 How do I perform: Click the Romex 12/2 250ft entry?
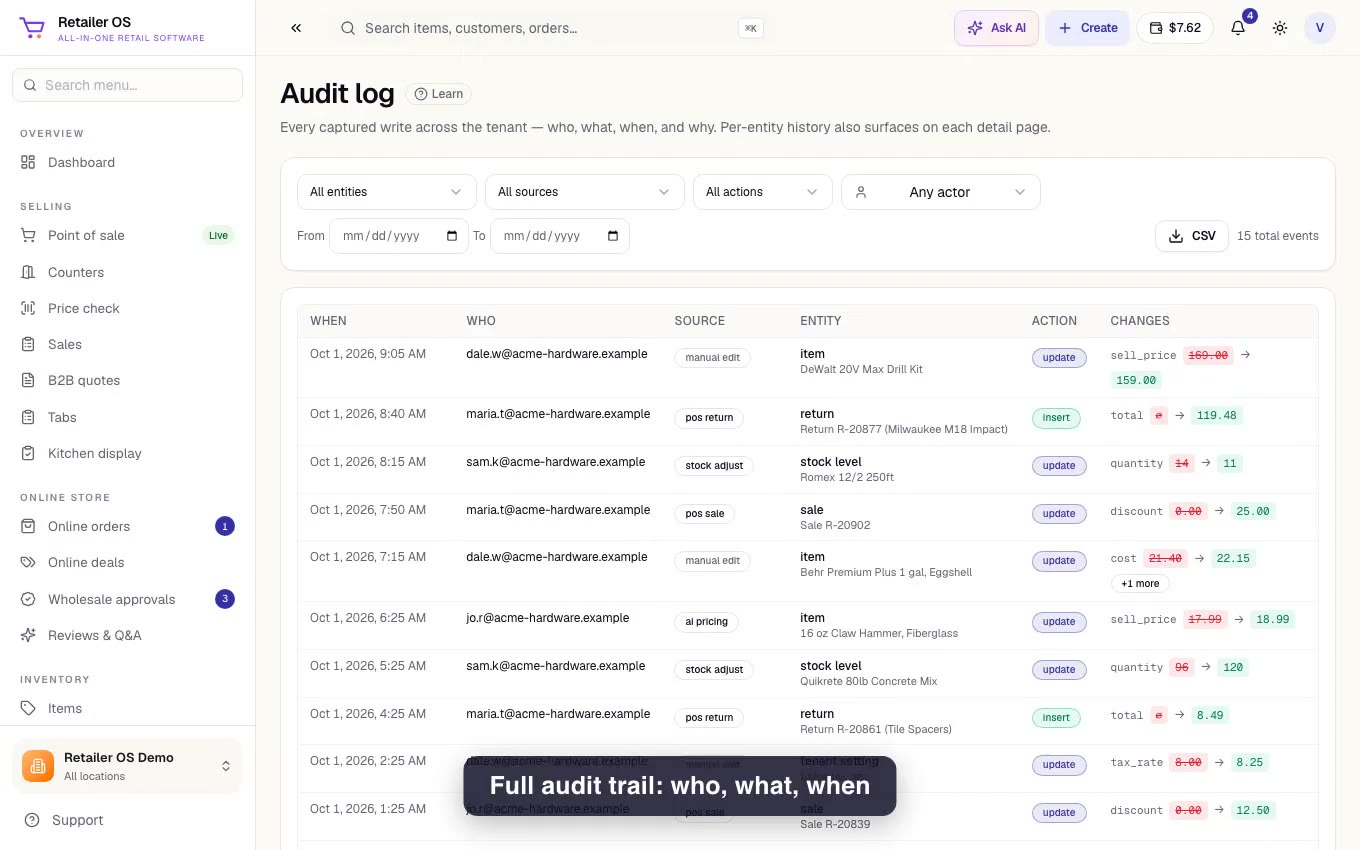pyautogui.click(x=847, y=477)
